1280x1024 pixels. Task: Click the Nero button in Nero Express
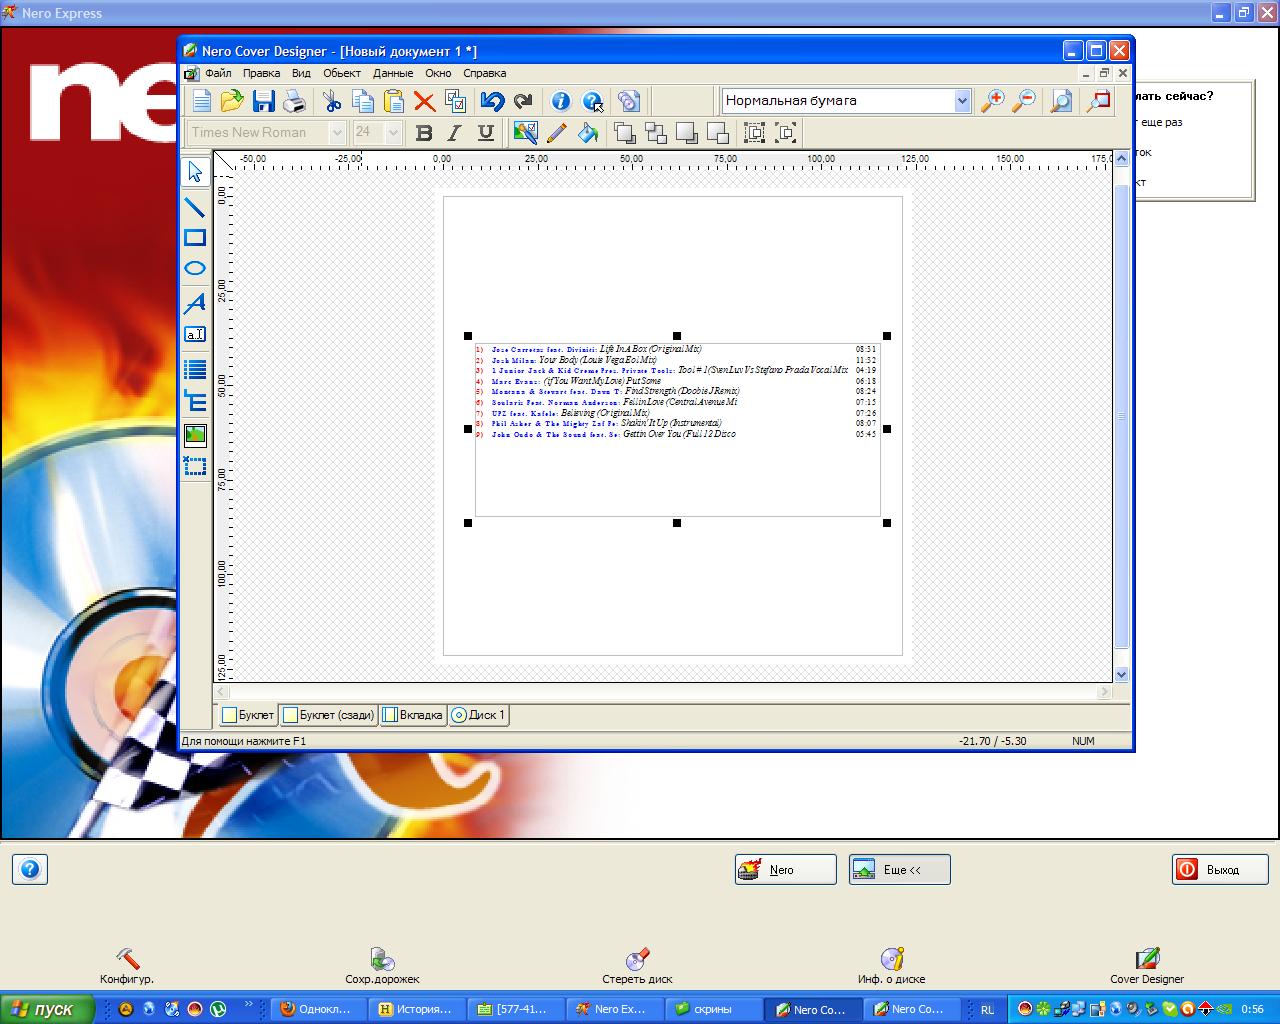pos(785,870)
